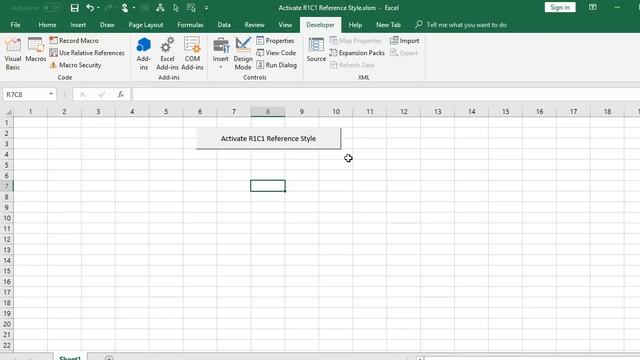Open Excel Add-ins dialog
This screenshot has height=360, width=640.
pyautogui.click(x=167, y=54)
